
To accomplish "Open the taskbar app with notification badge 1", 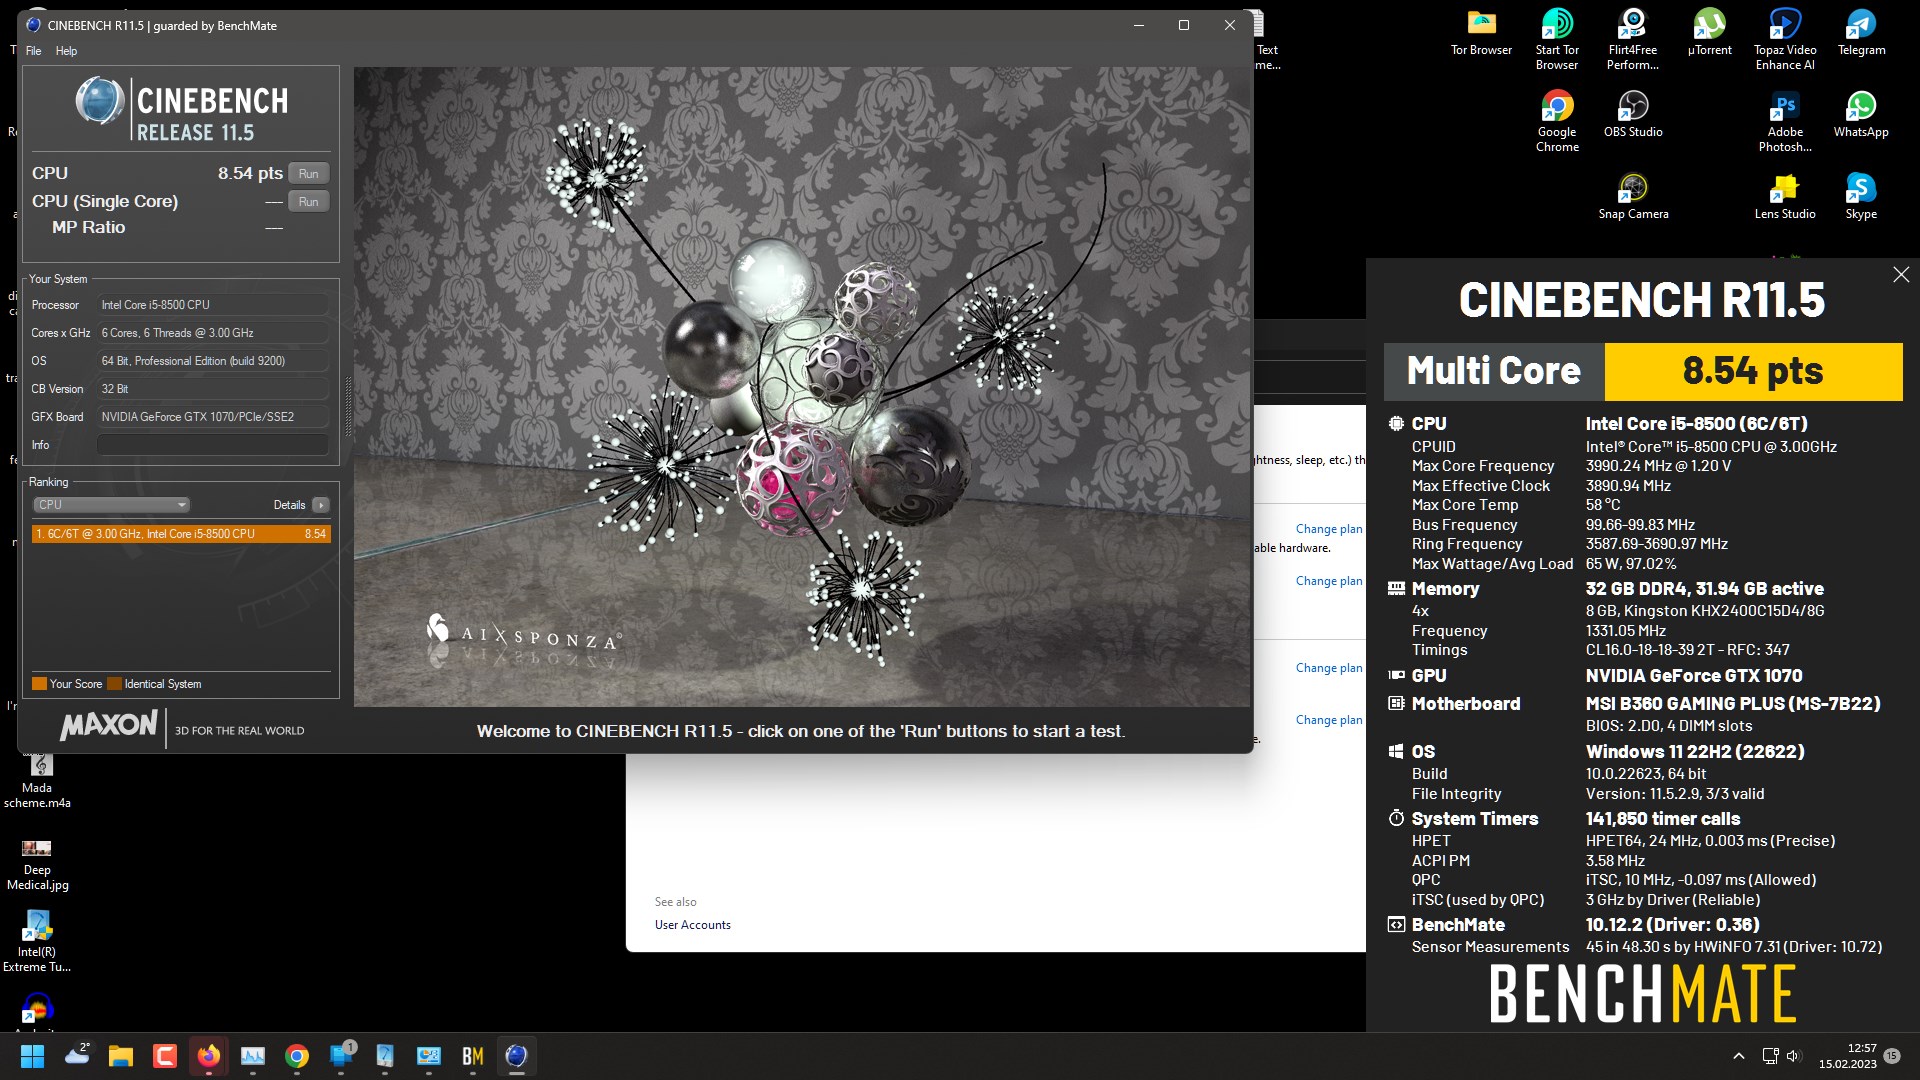I will [341, 1056].
